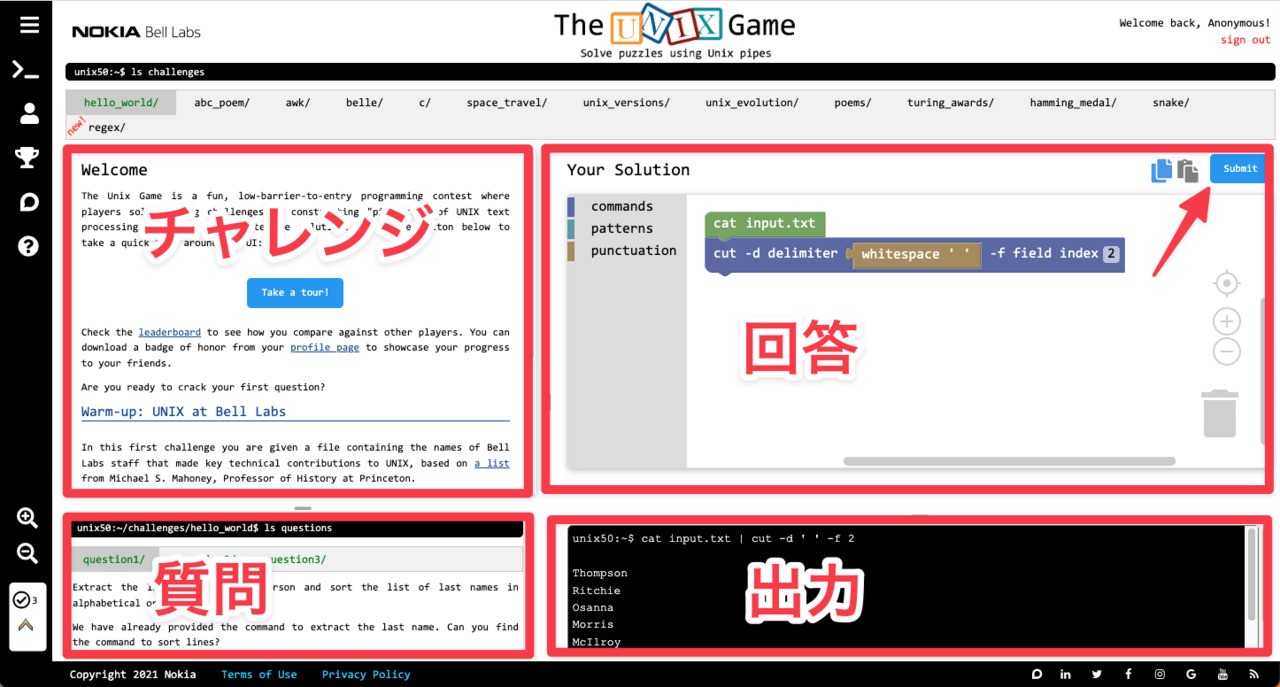Click the Take a tour! button
This screenshot has height=687, width=1280.
click(x=294, y=292)
